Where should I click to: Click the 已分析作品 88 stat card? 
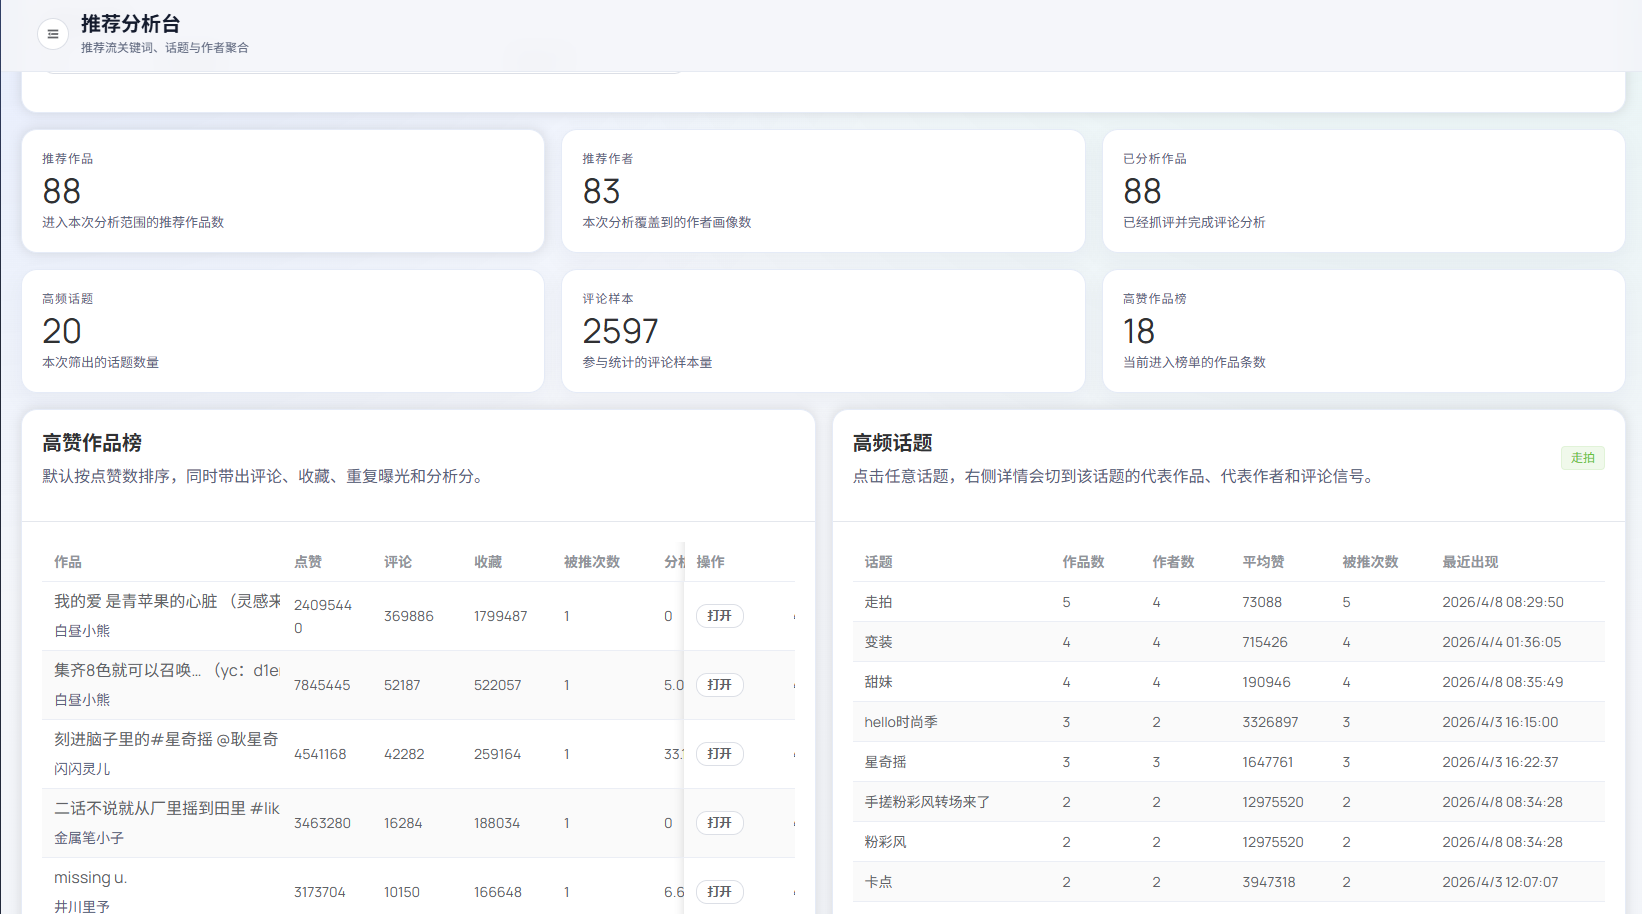1364,191
